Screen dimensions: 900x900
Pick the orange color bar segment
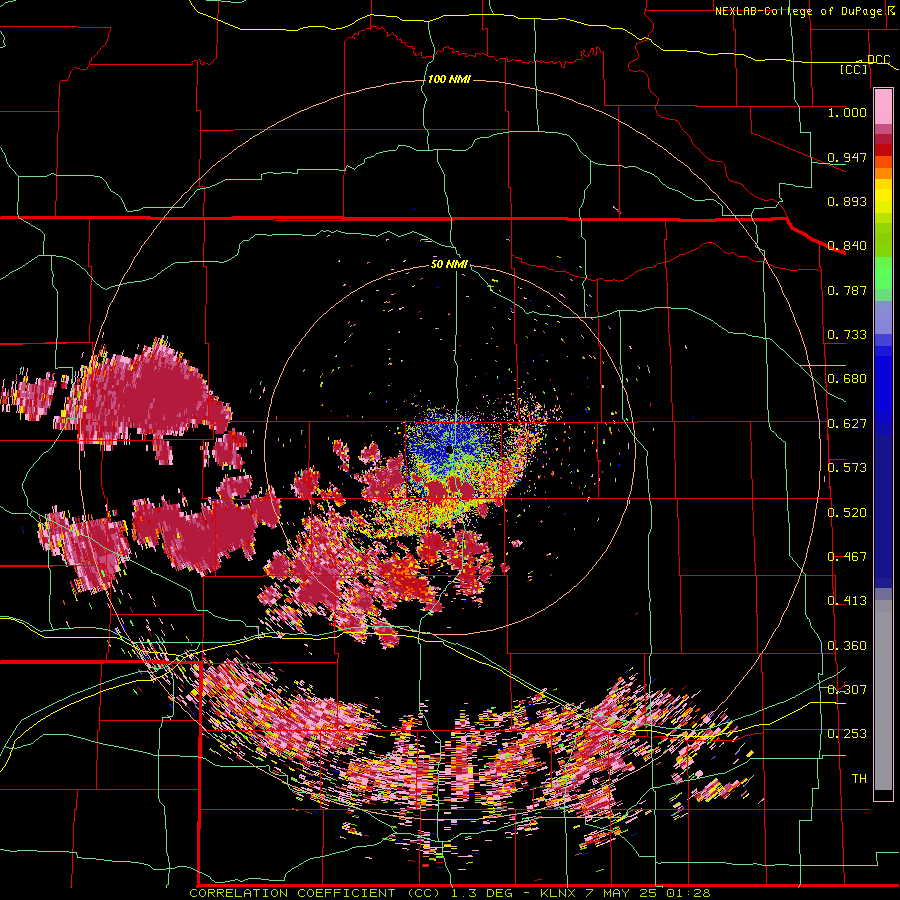(883, 173)
